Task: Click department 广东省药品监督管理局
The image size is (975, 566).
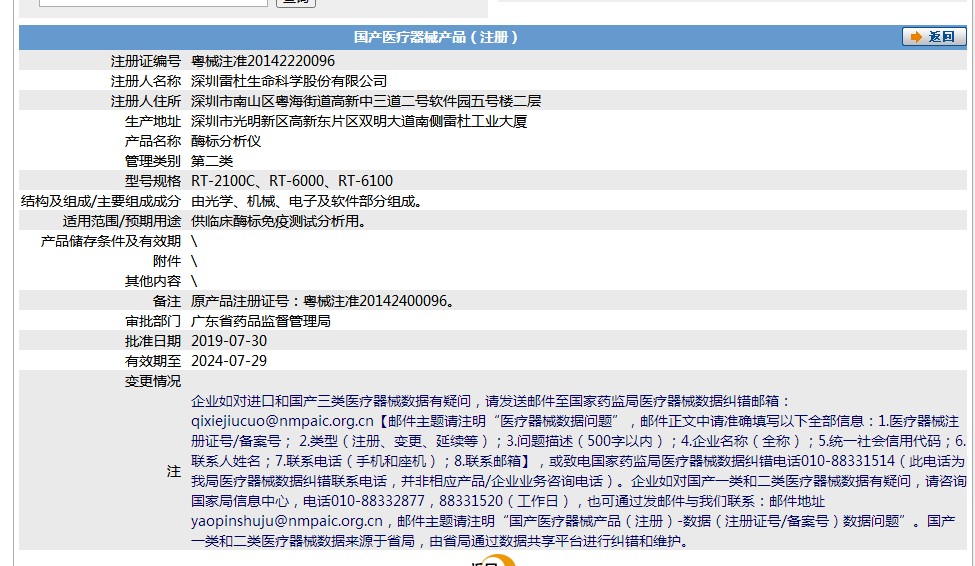Action: 261,321
